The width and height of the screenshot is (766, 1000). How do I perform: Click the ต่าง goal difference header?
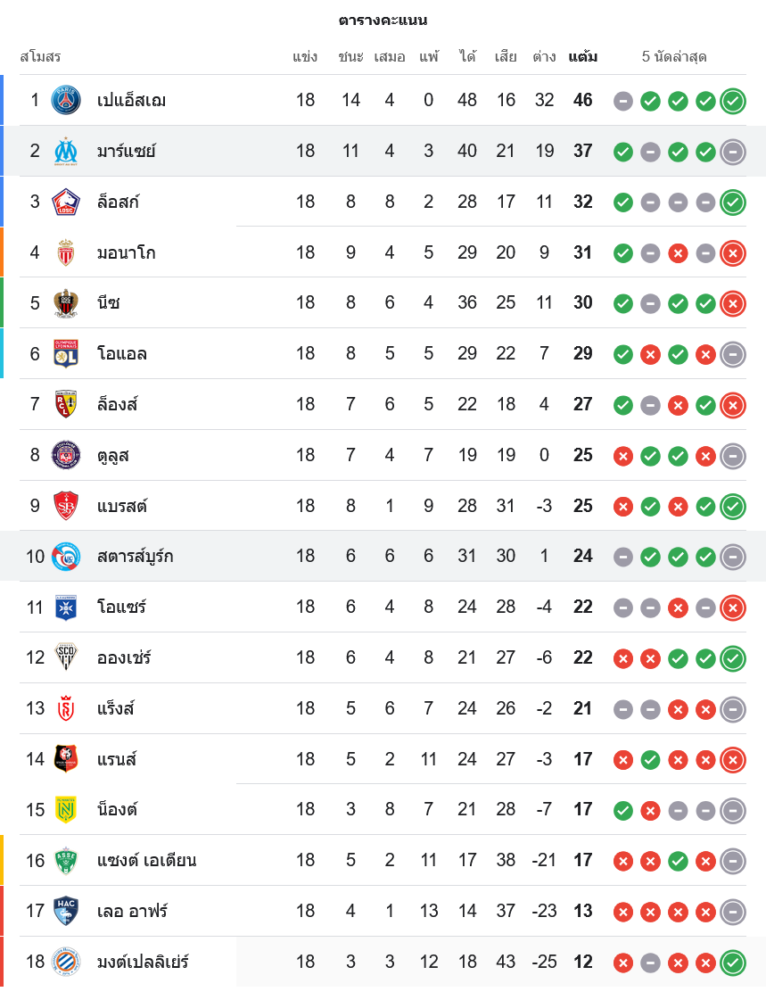point(544,57)
